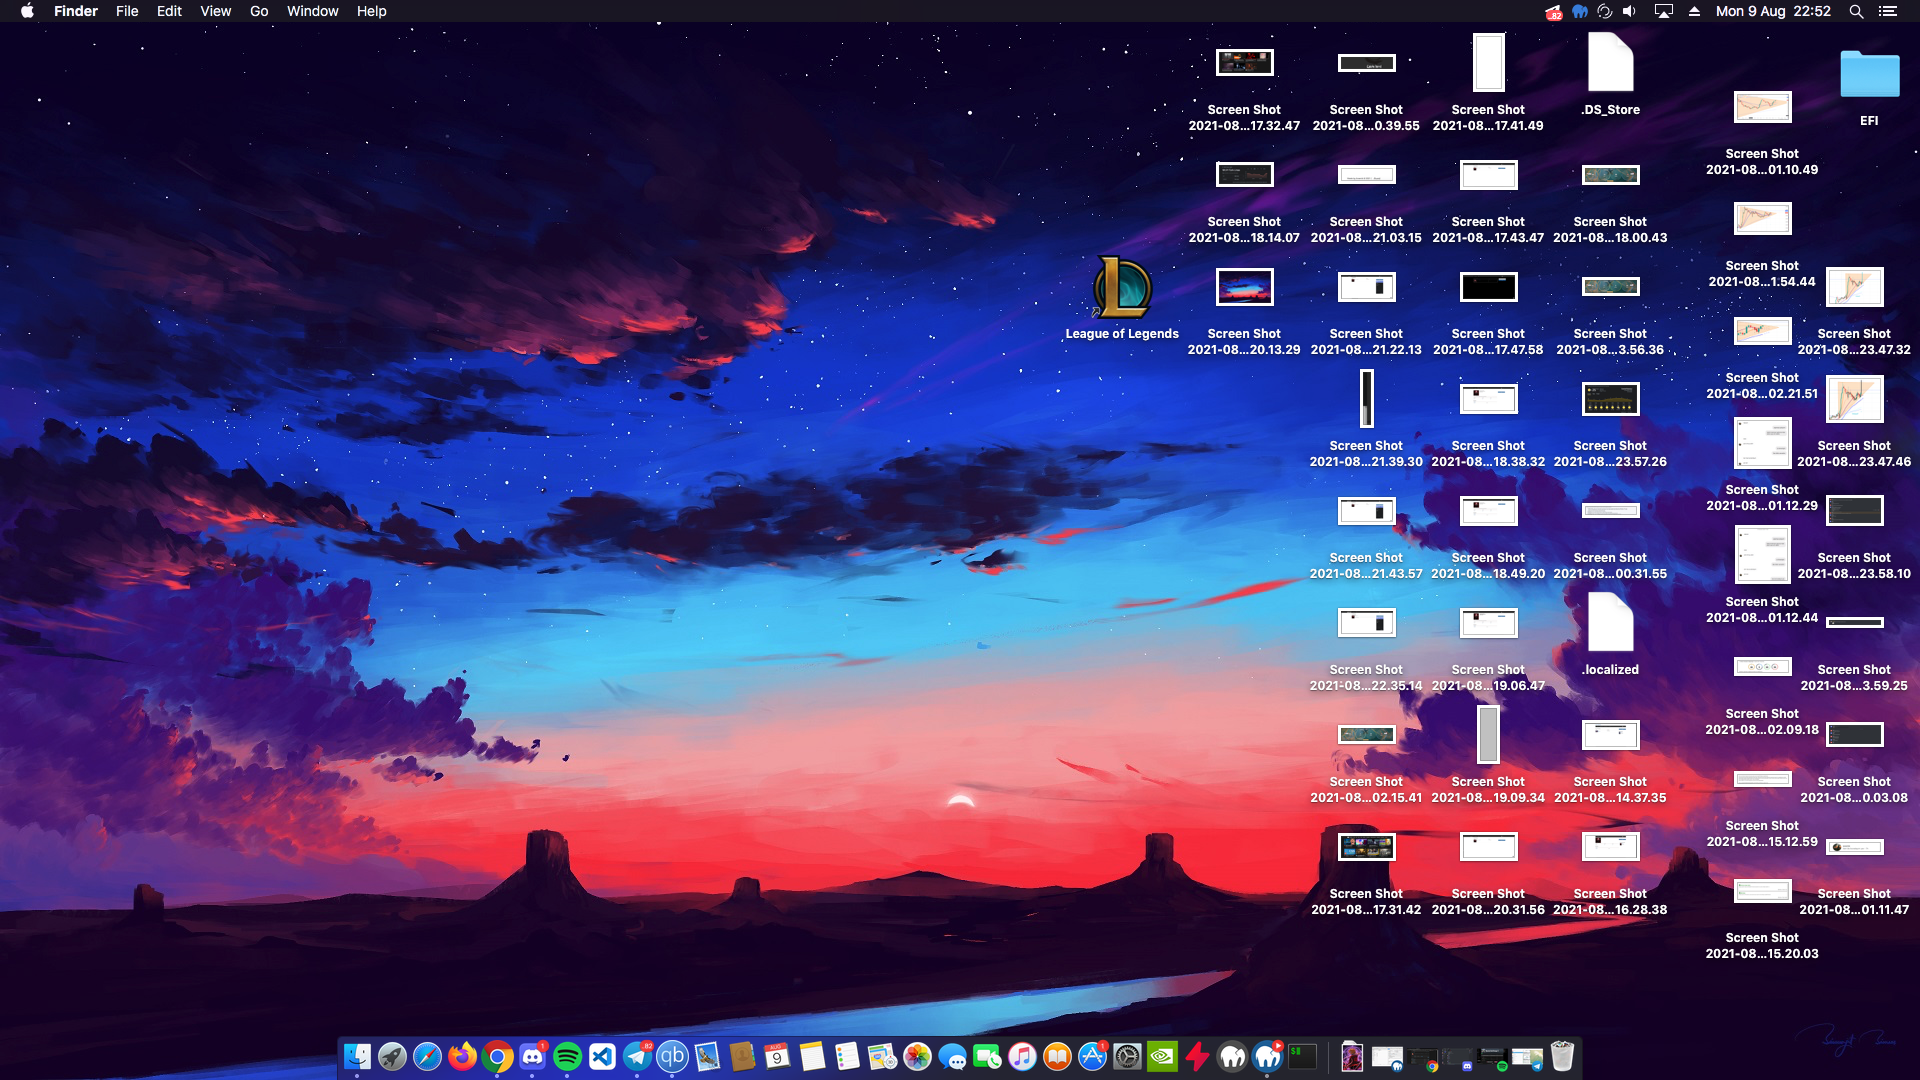1920x1080 pixels.
Task: Open the File menu
Action: click(127, 11)
